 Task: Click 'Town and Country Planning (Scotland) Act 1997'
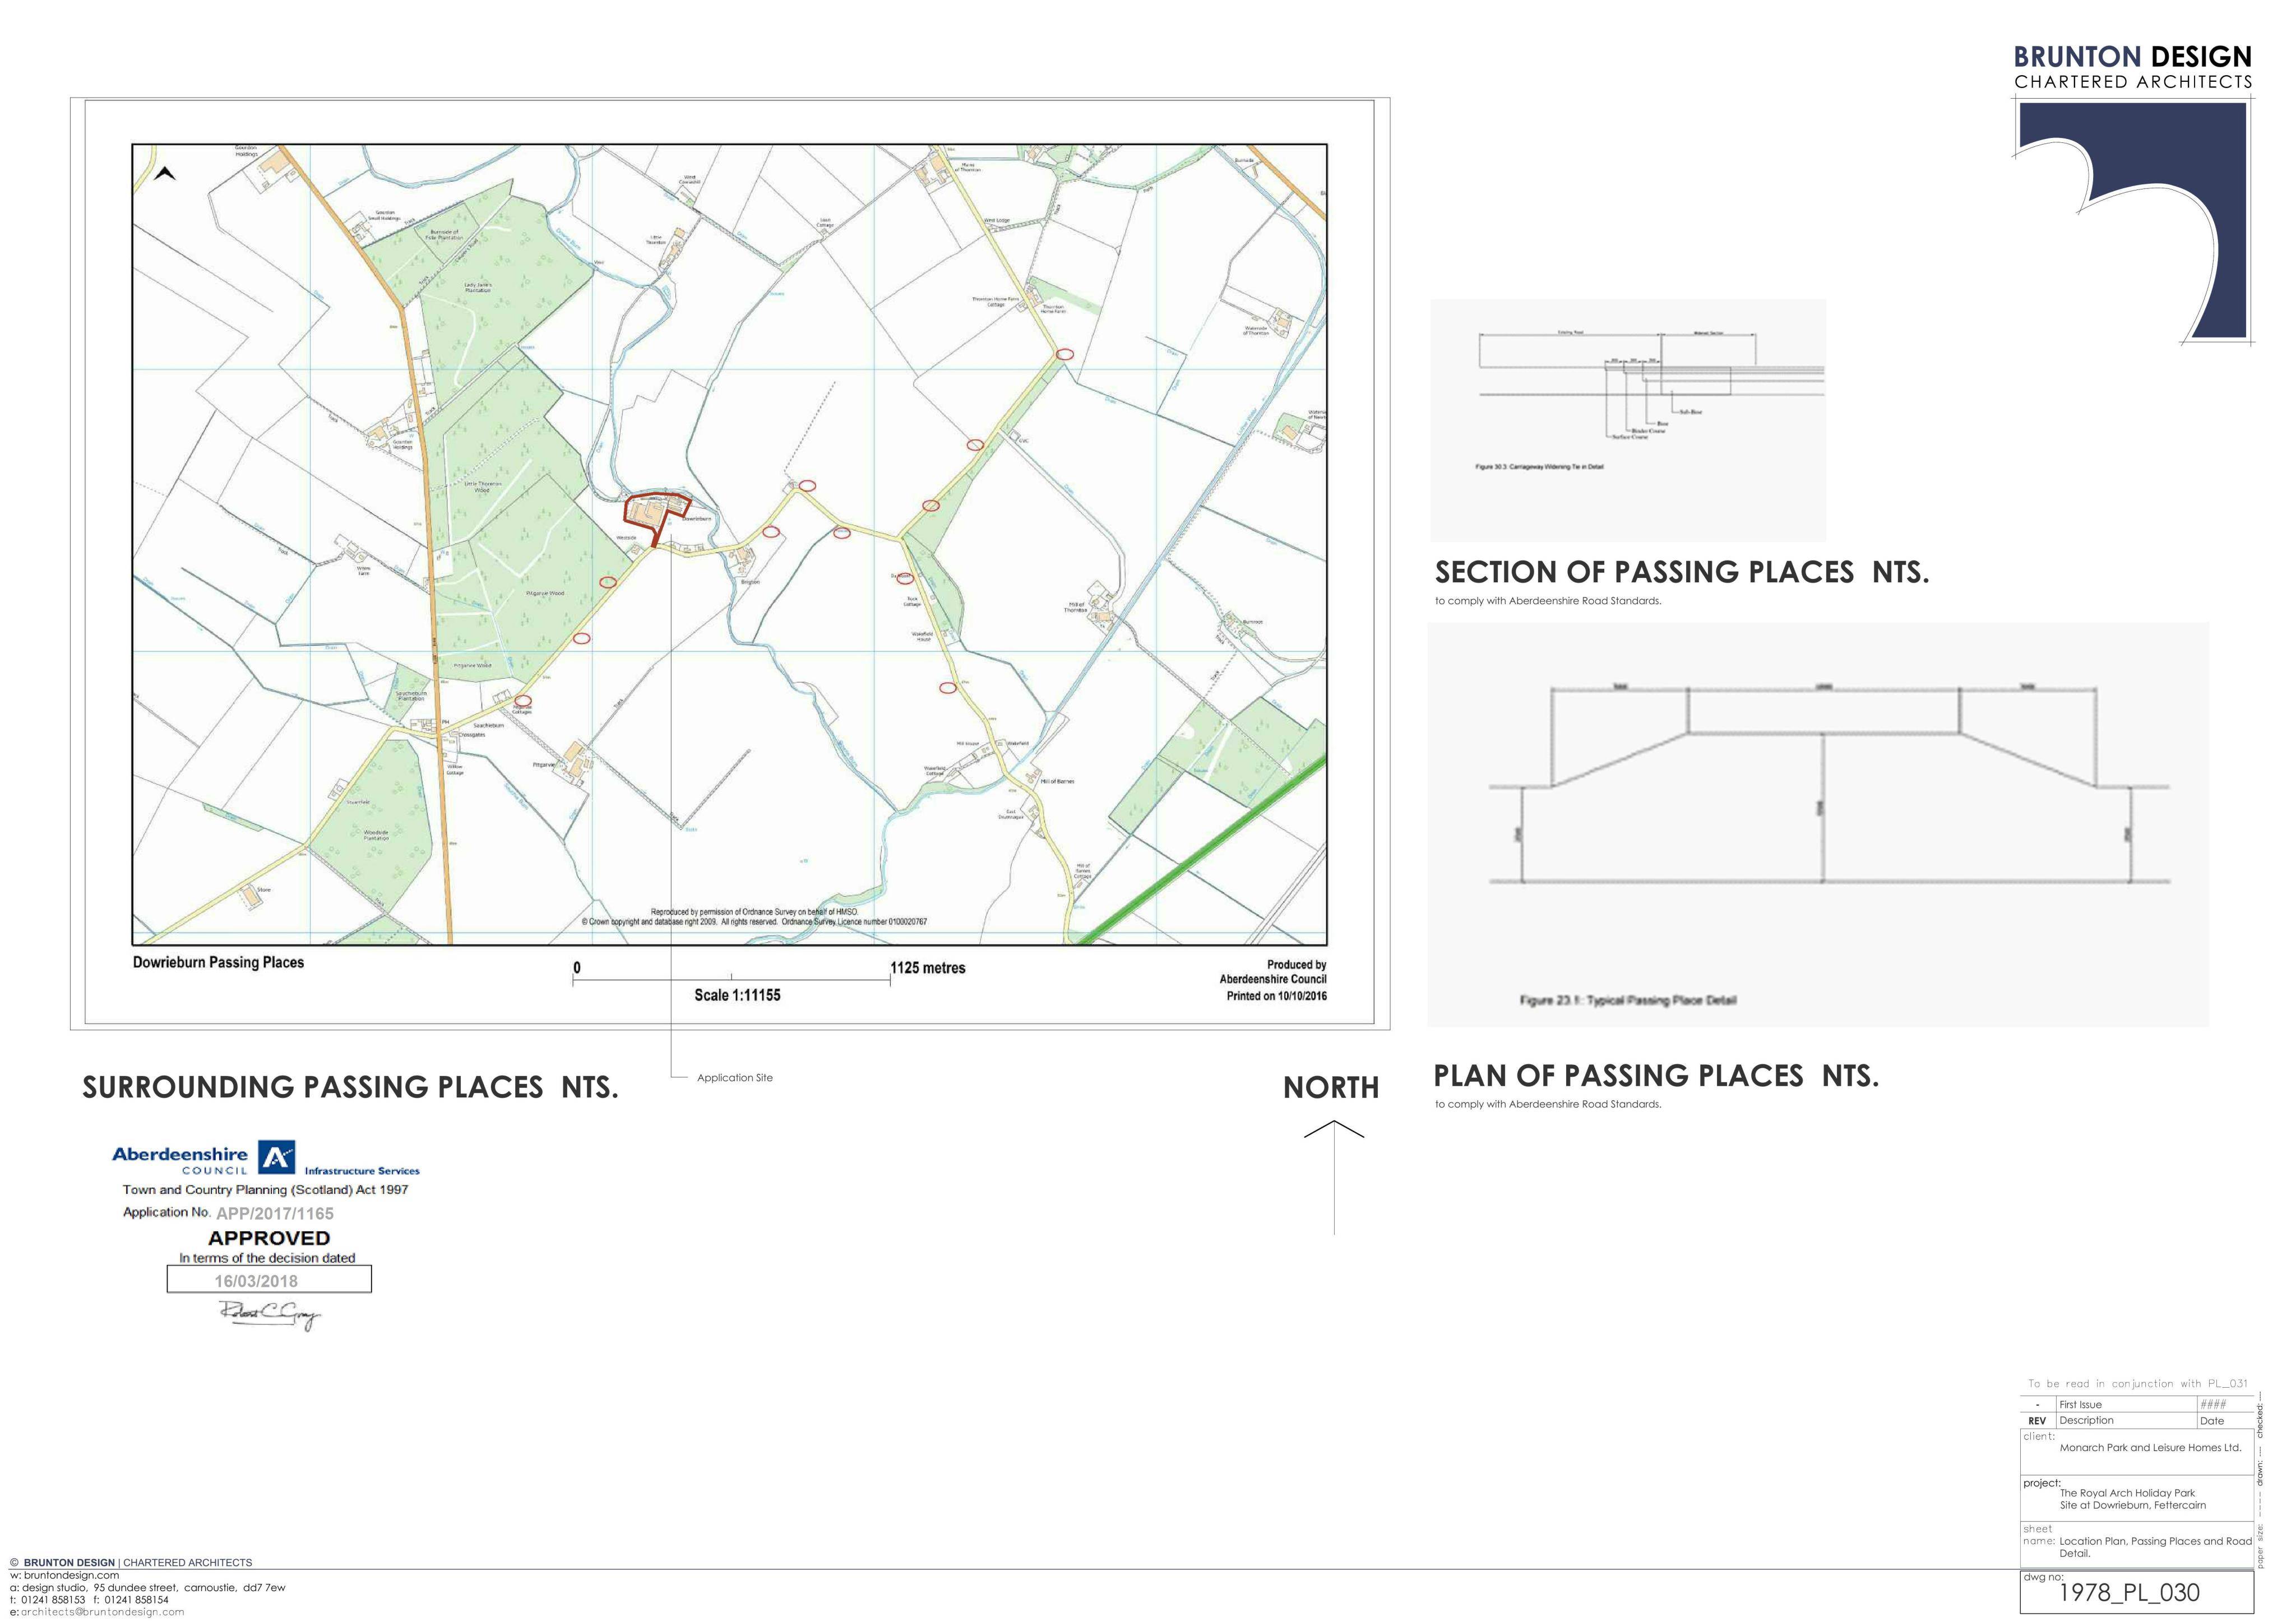pyautogui.click(x=265, y=1190)
